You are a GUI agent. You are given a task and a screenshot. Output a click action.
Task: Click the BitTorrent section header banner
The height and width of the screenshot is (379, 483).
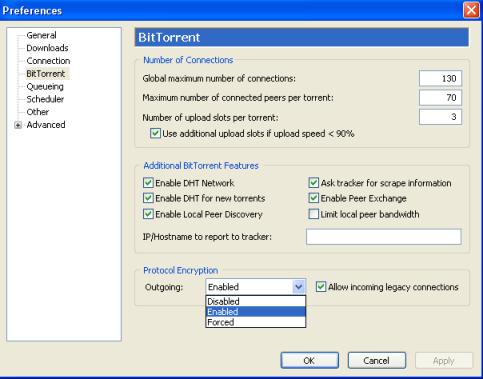302,37
